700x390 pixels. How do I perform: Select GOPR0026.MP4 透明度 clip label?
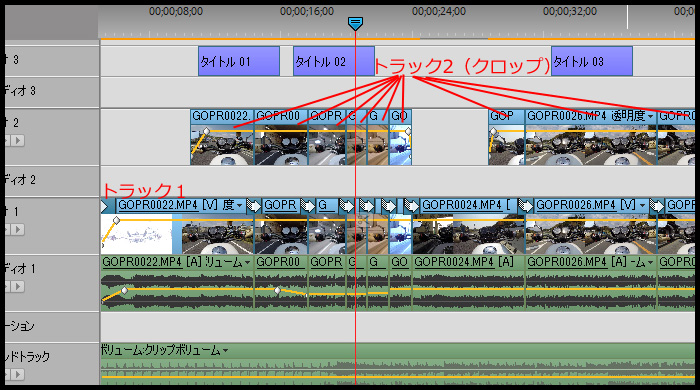pos(586,116)
